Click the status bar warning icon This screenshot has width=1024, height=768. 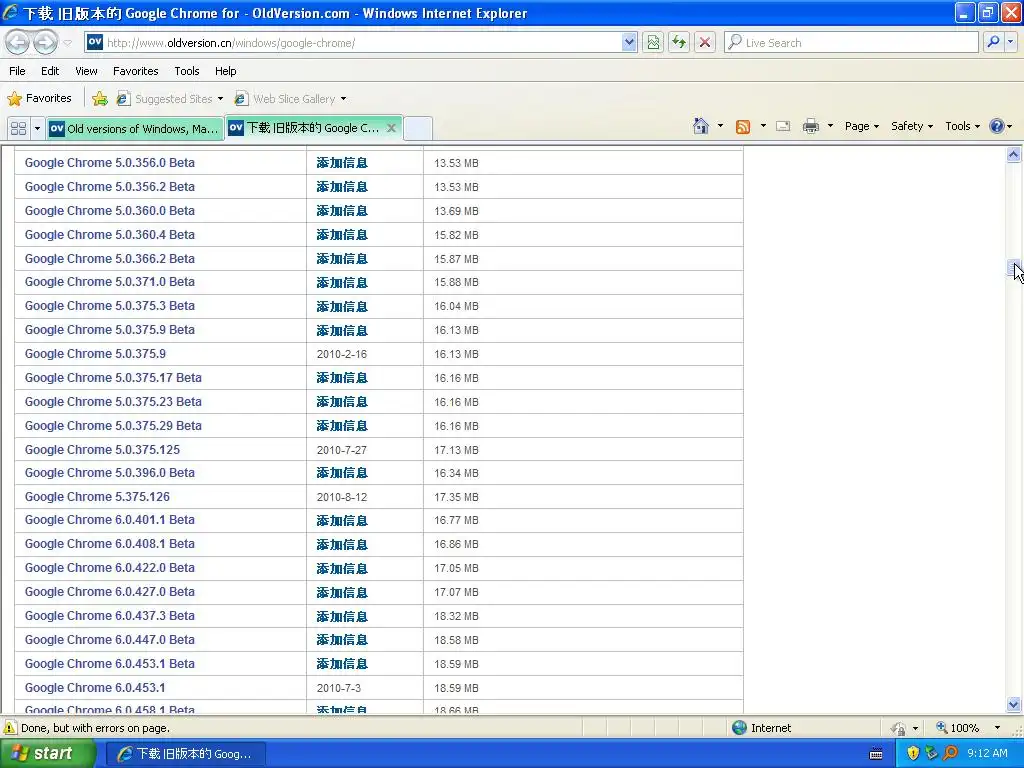tap(10, 728)
